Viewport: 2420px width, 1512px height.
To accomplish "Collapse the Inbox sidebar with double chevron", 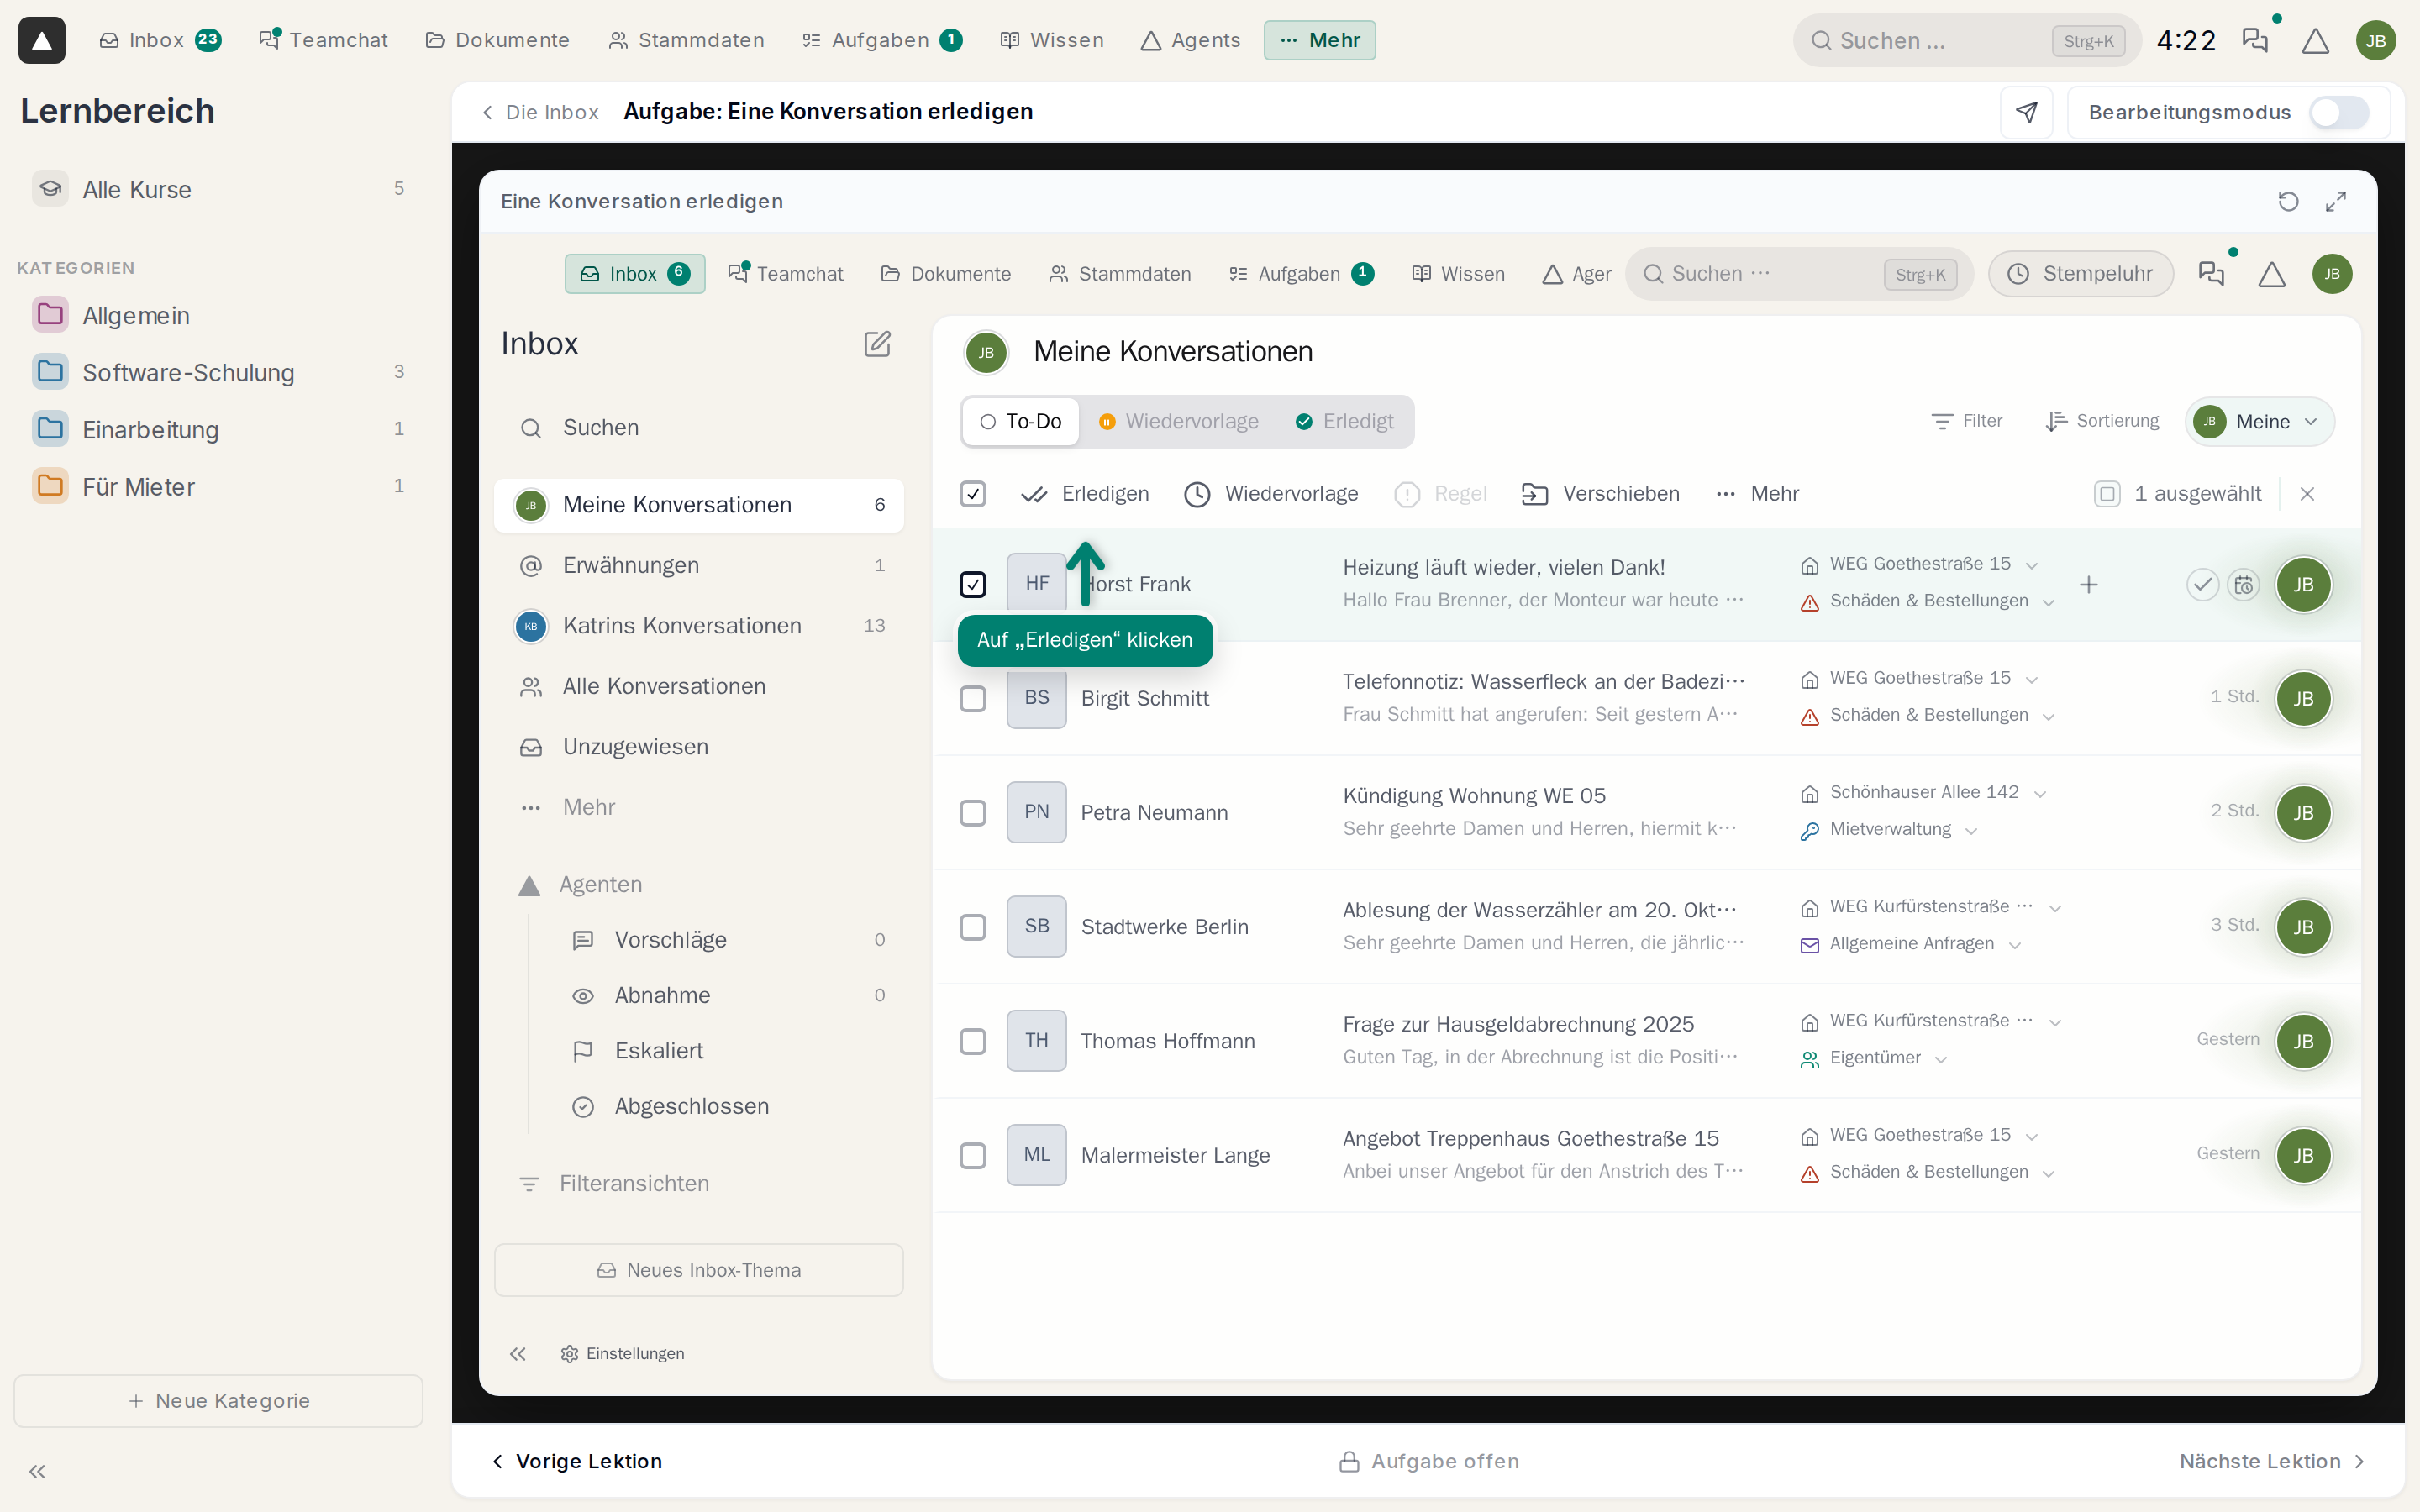I will tap(518, 1354).
